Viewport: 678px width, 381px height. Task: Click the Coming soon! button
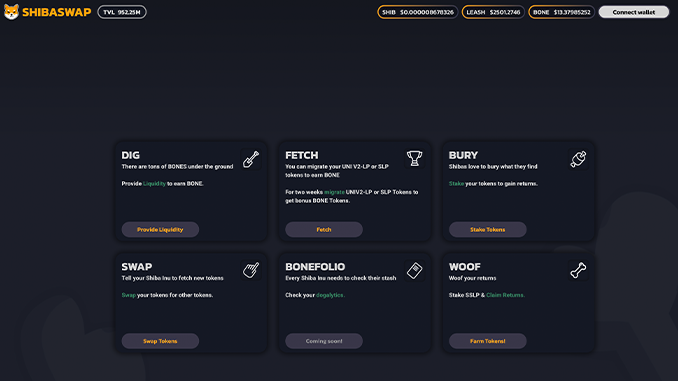pyautogui.click(x=324, y=341)
